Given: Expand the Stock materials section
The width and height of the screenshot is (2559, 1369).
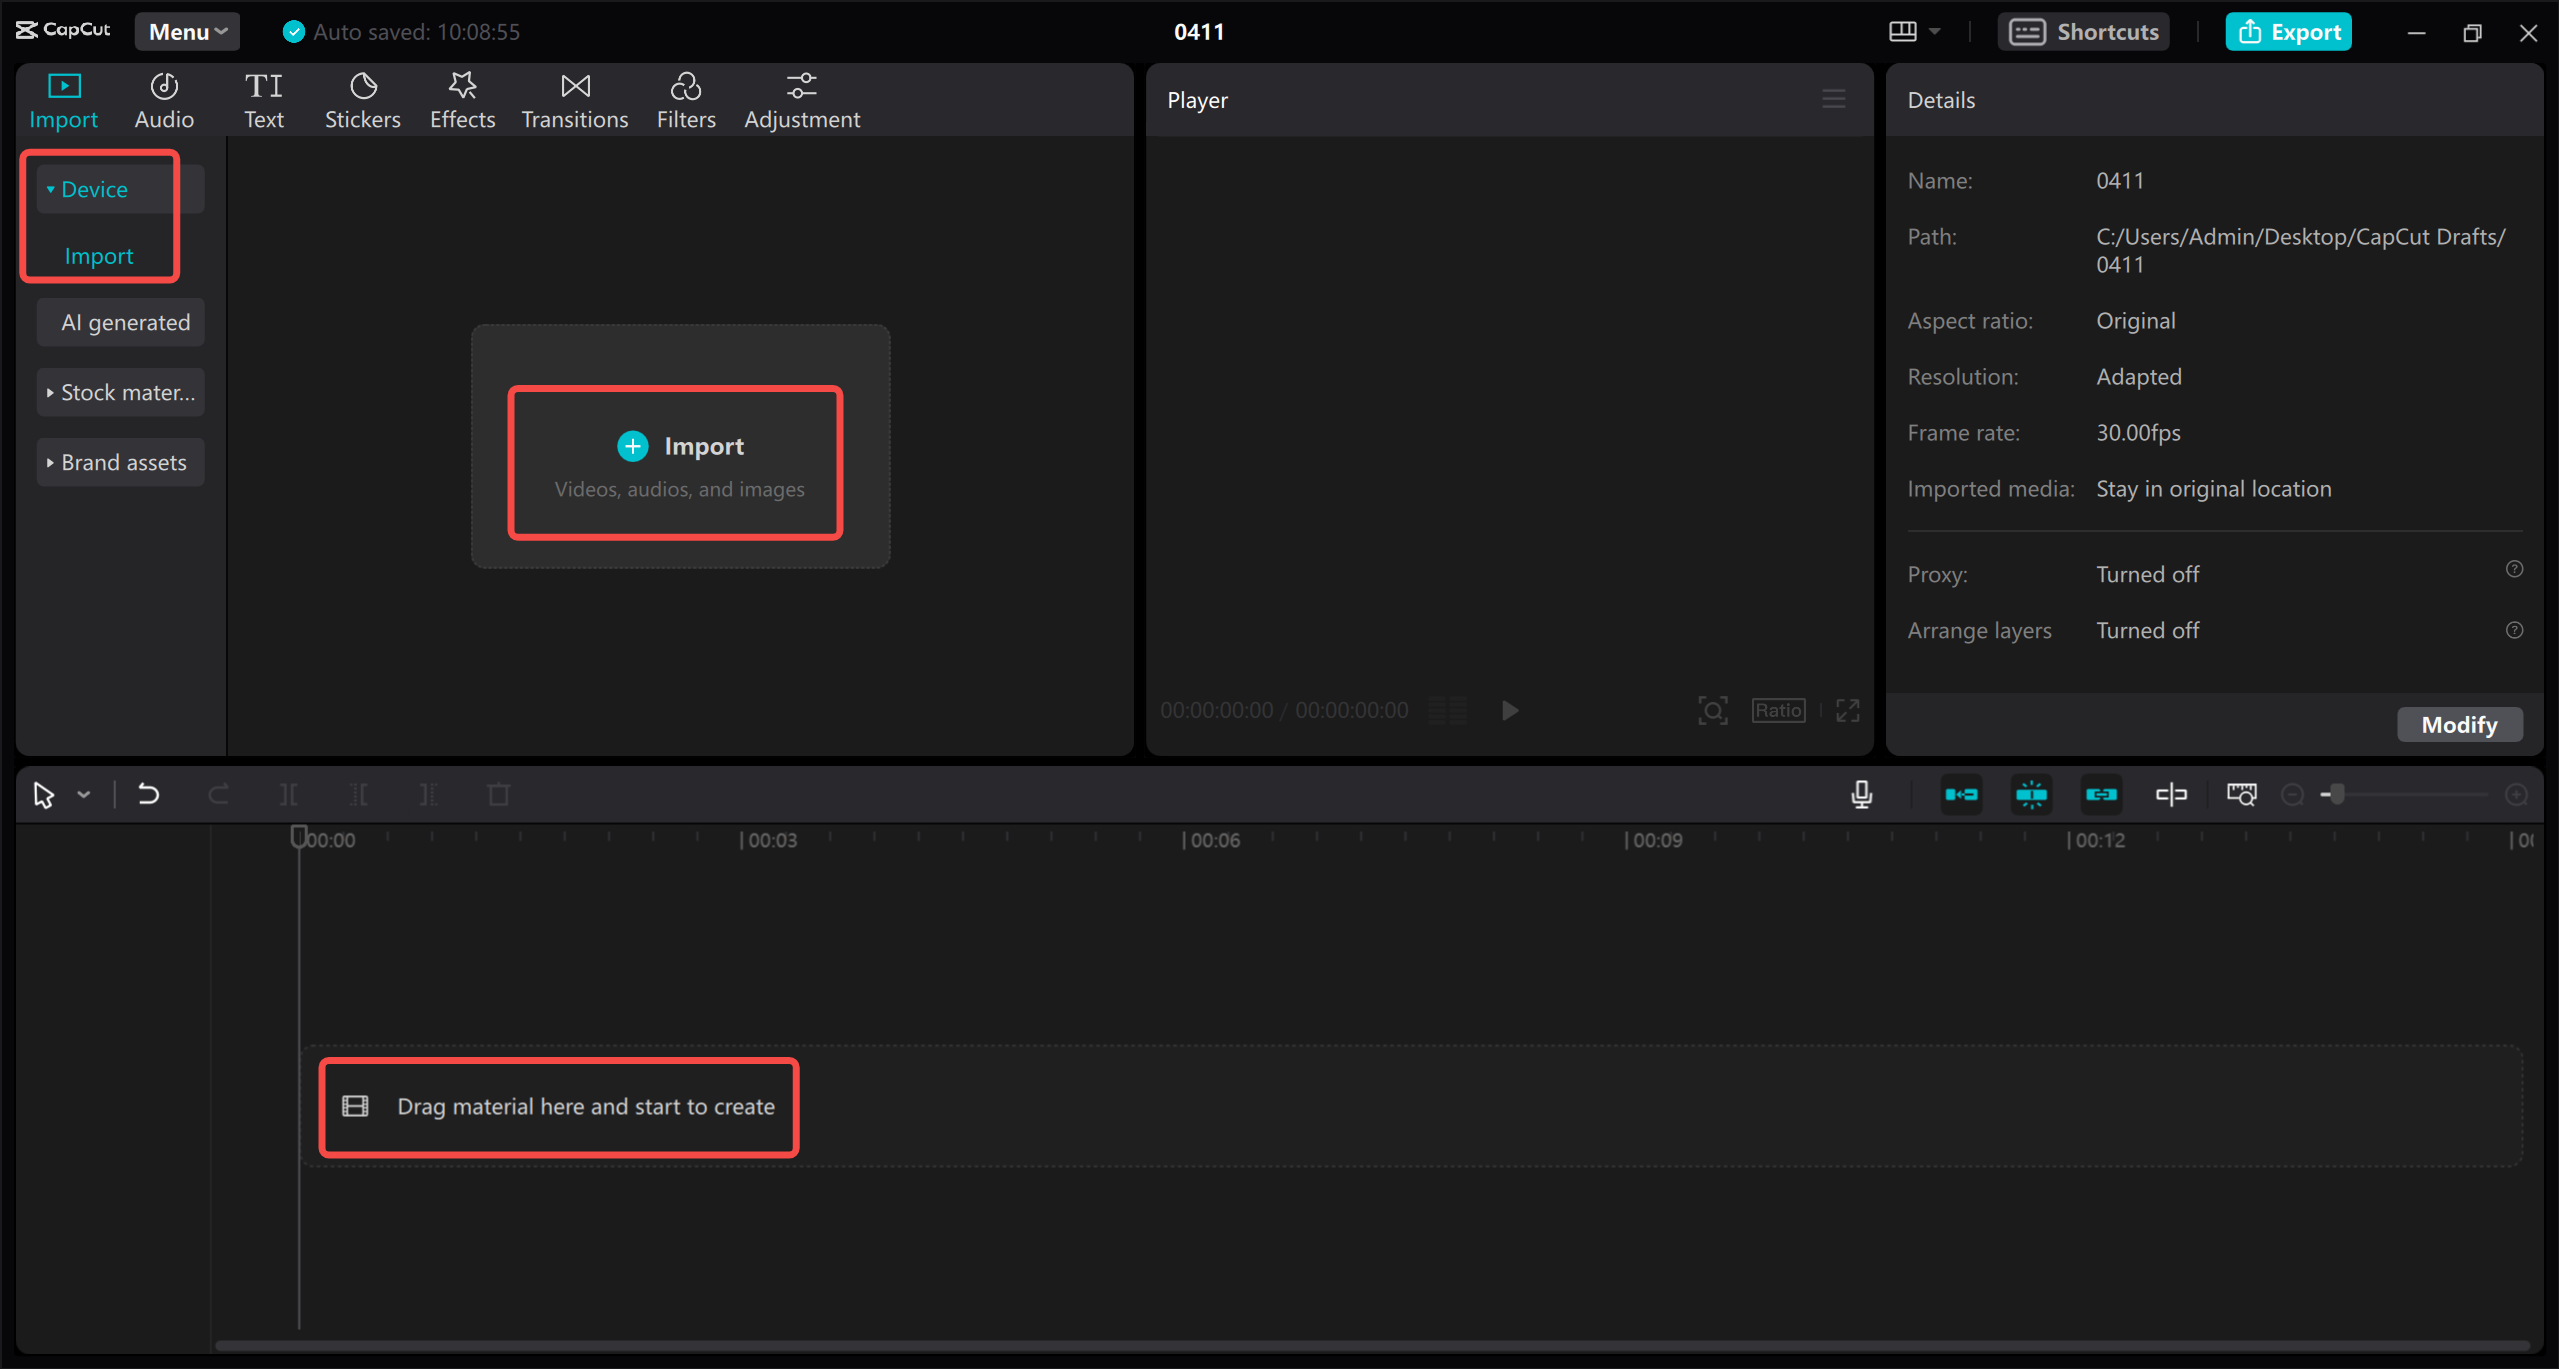Looking at the screenshot, I should [119, 392].
